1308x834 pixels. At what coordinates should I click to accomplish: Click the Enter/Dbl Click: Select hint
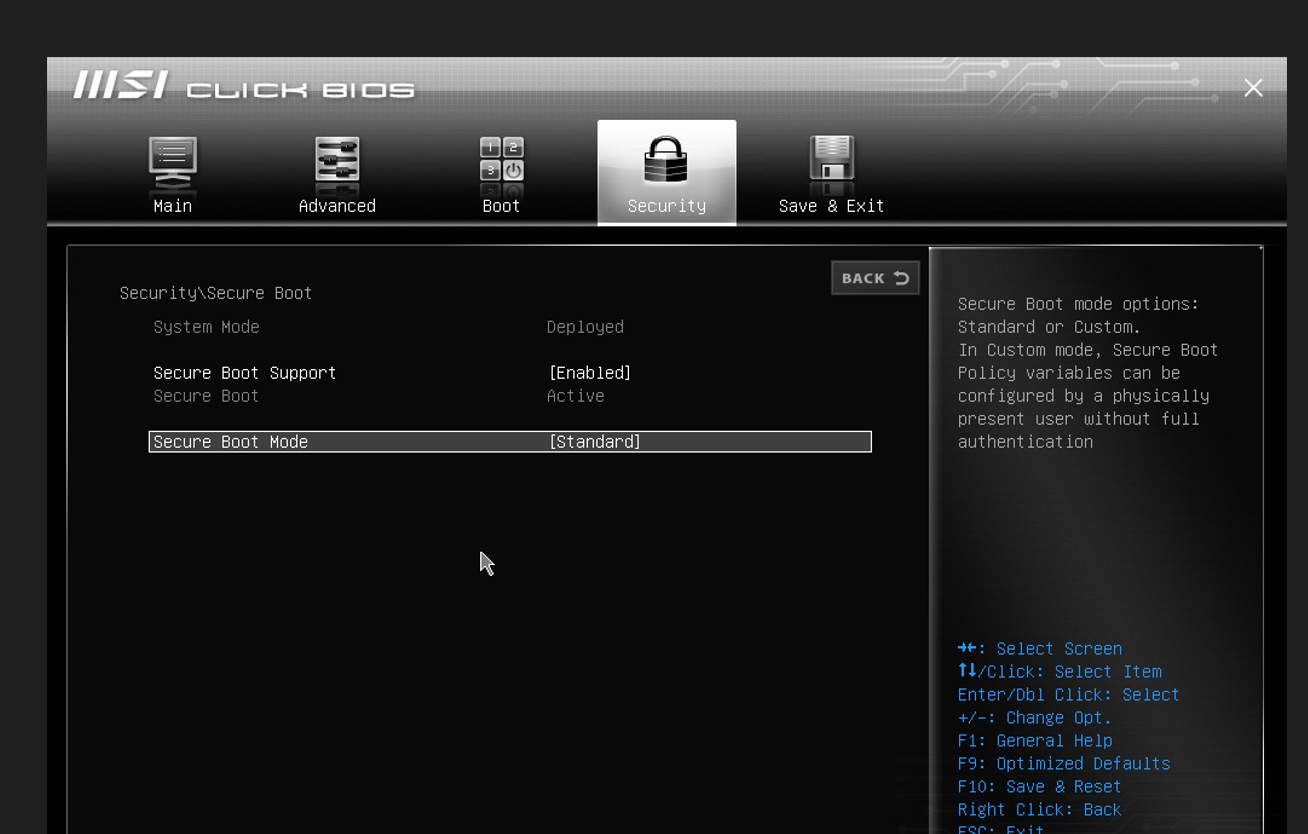click(1068, 695)
